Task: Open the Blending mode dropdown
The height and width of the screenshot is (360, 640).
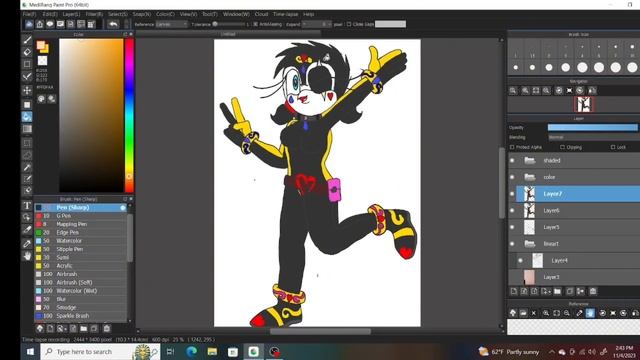Action: 593,138
